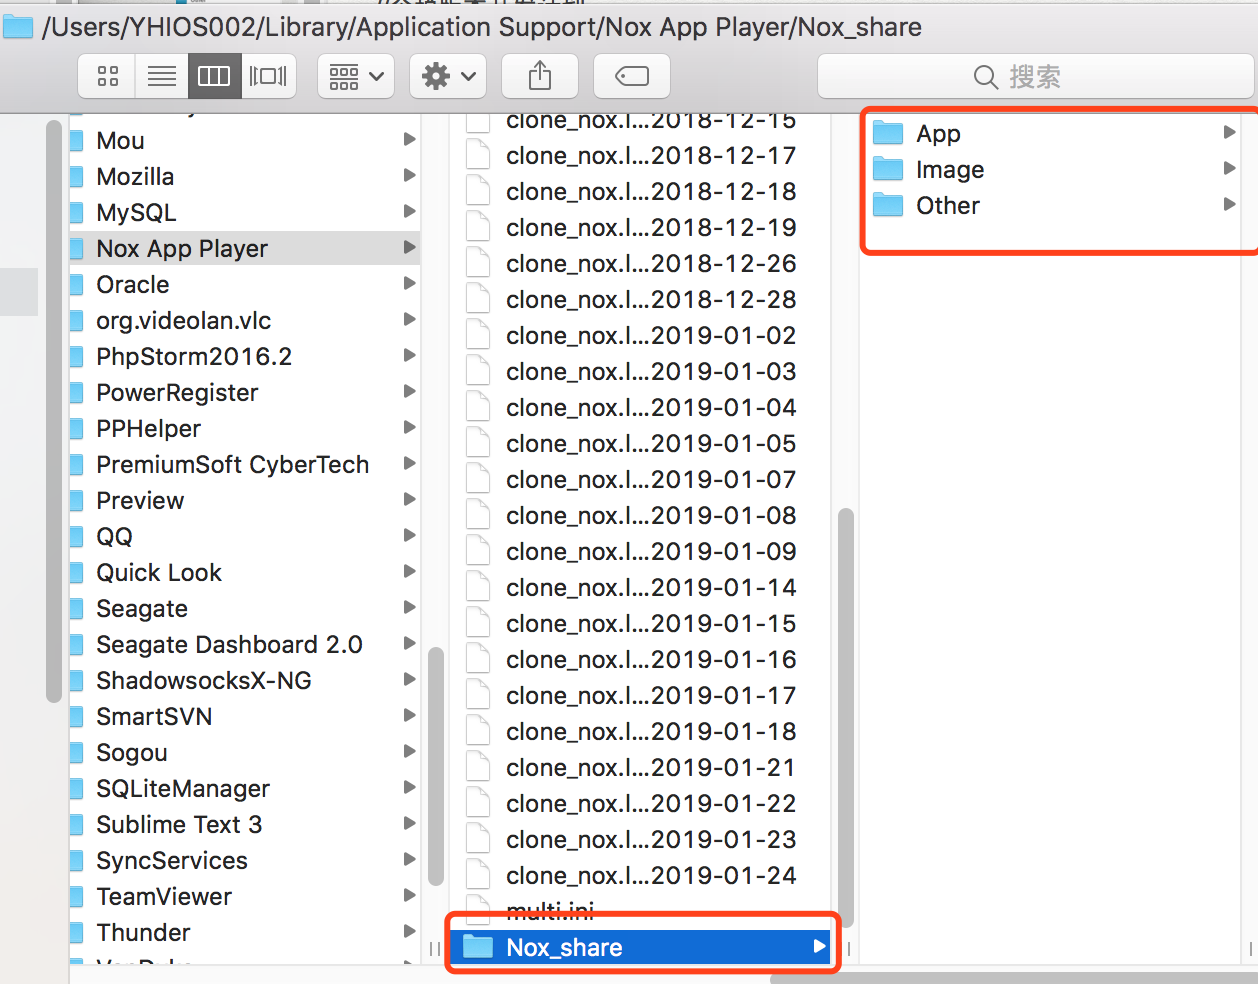This screenshot has width=1258, height=984.
Task: Click the folder icon in the path title
Action: coord(18,26)
